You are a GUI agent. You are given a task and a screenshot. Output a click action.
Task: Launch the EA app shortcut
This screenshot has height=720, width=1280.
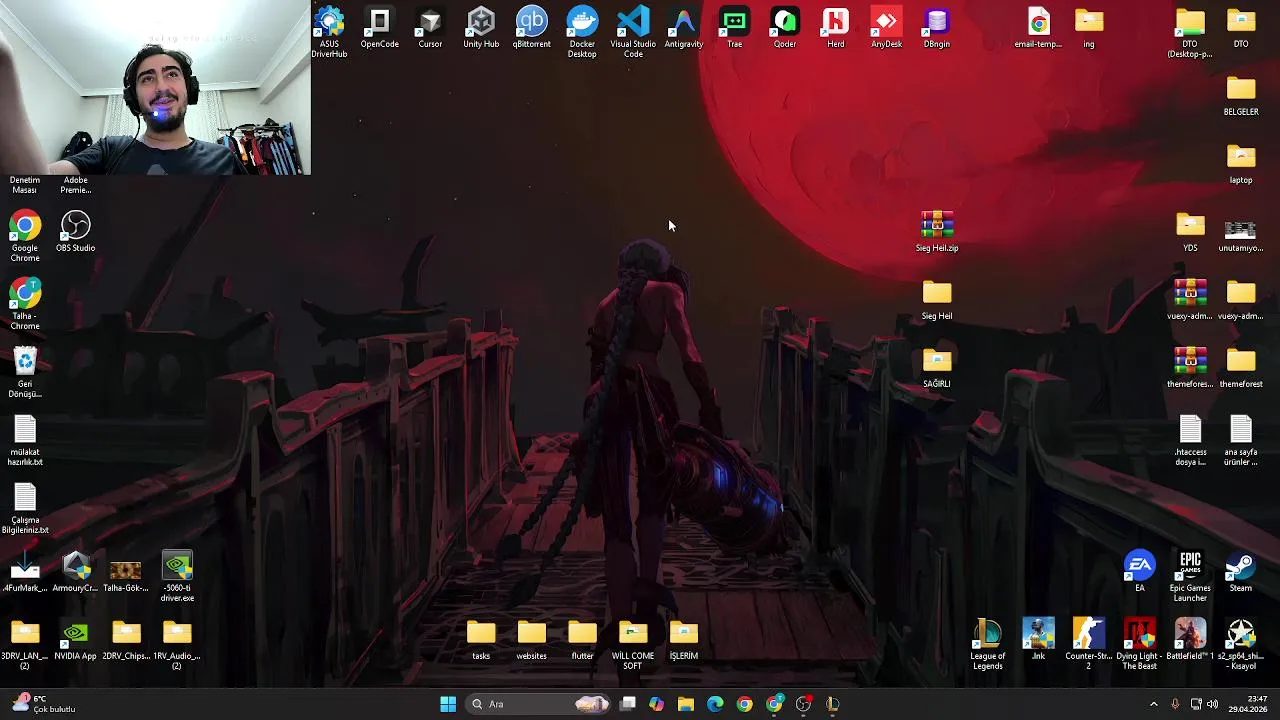click(1139, 572)
